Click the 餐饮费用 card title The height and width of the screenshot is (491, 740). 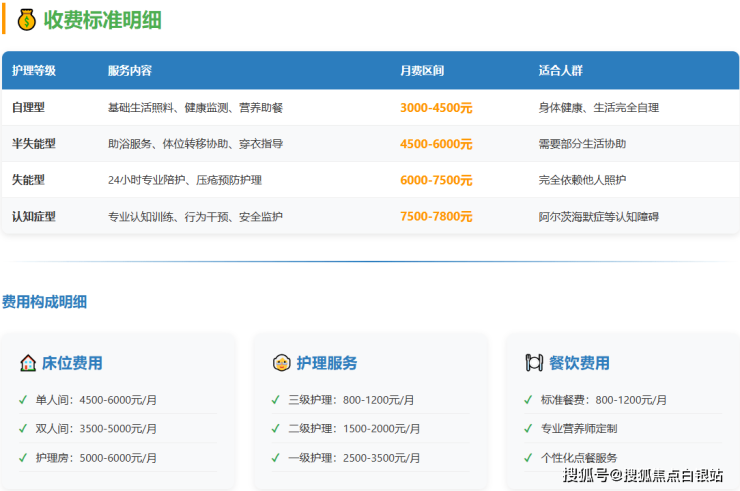[x=579, y=363]
